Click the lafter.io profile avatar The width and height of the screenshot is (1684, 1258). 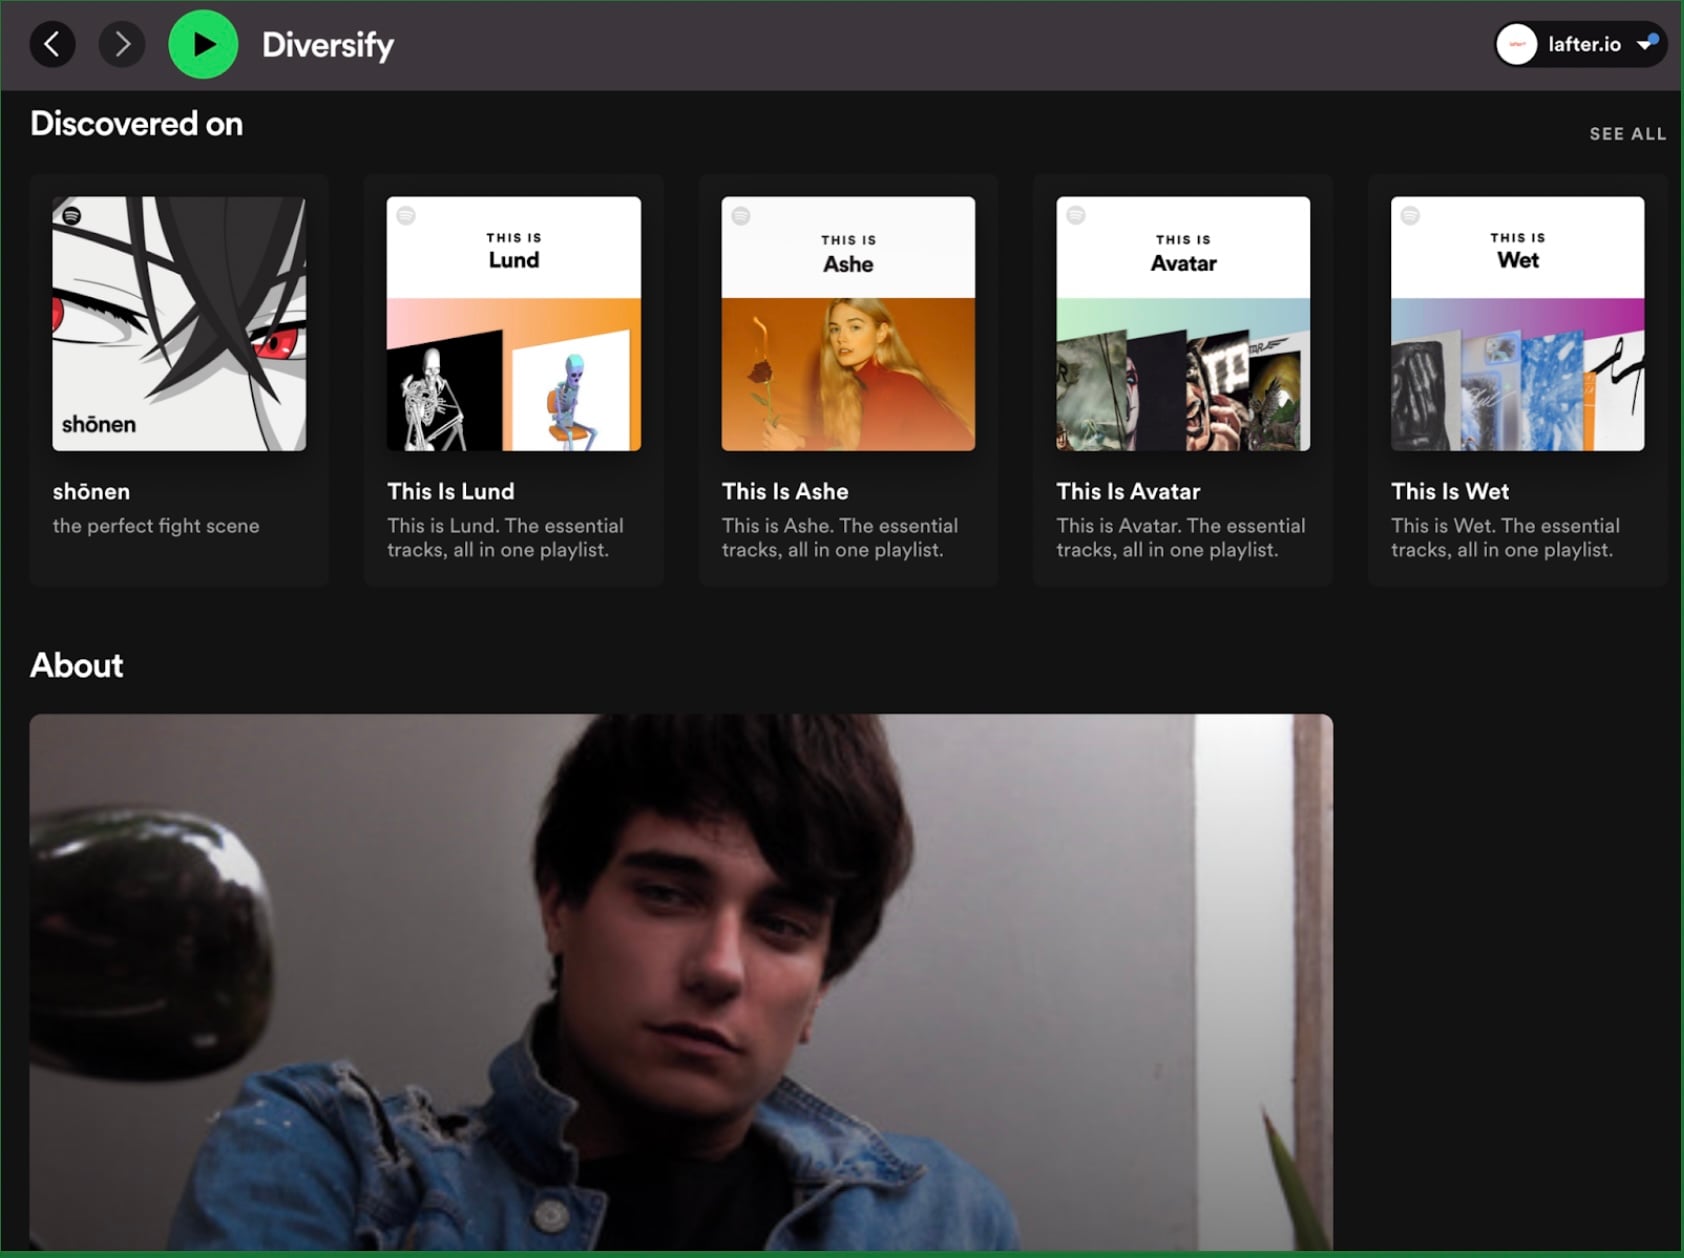click(1516, 44)
